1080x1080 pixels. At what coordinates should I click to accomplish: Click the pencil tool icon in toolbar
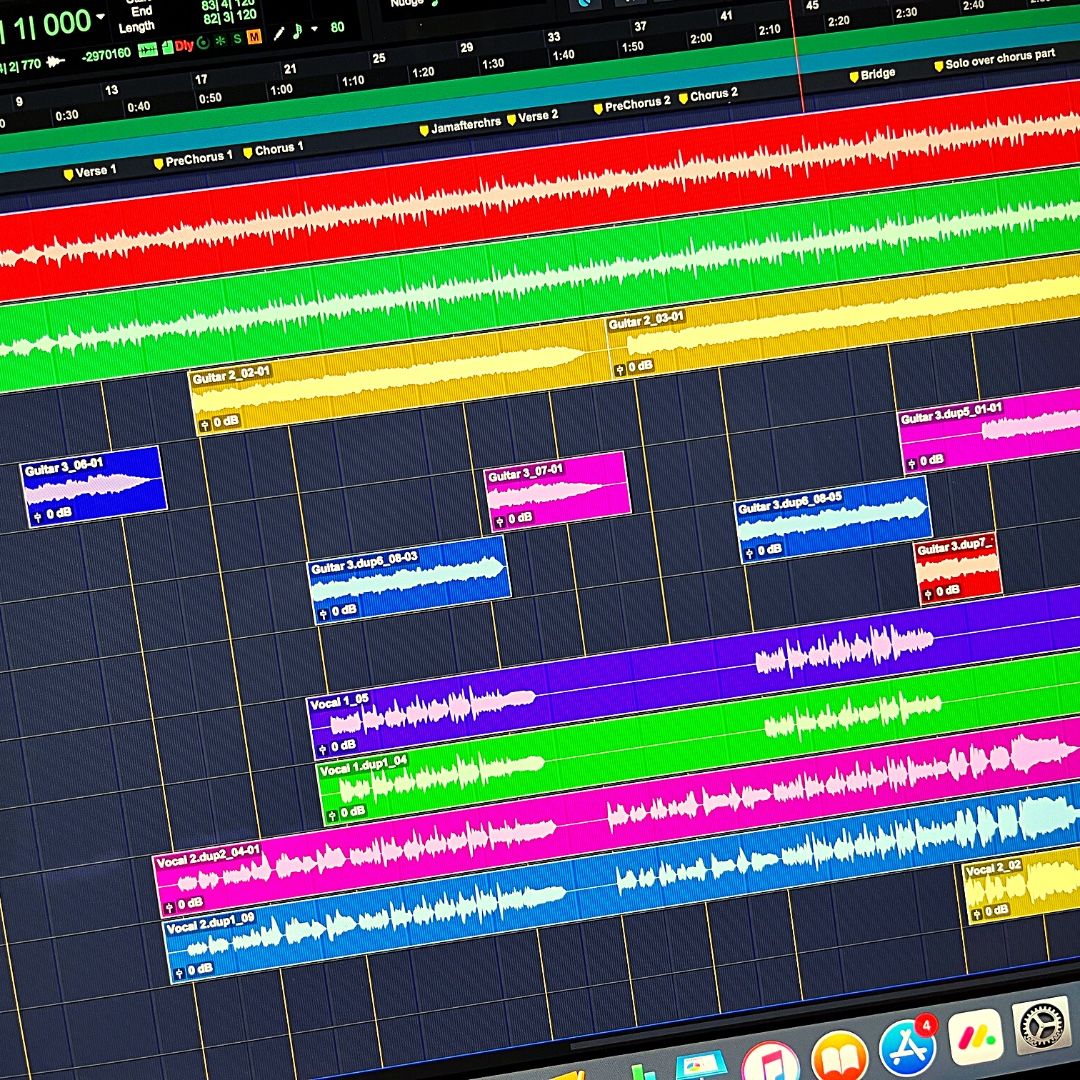click(x=279, y=33)
